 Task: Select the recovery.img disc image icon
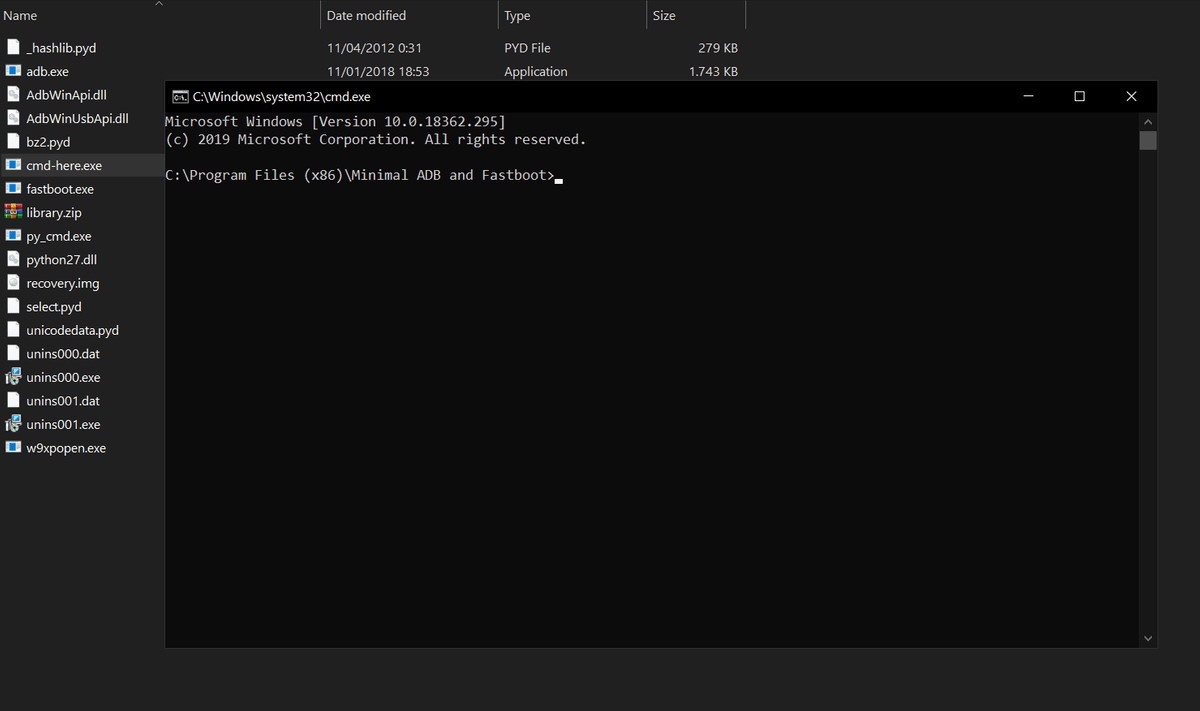click(x=14, y=283)
